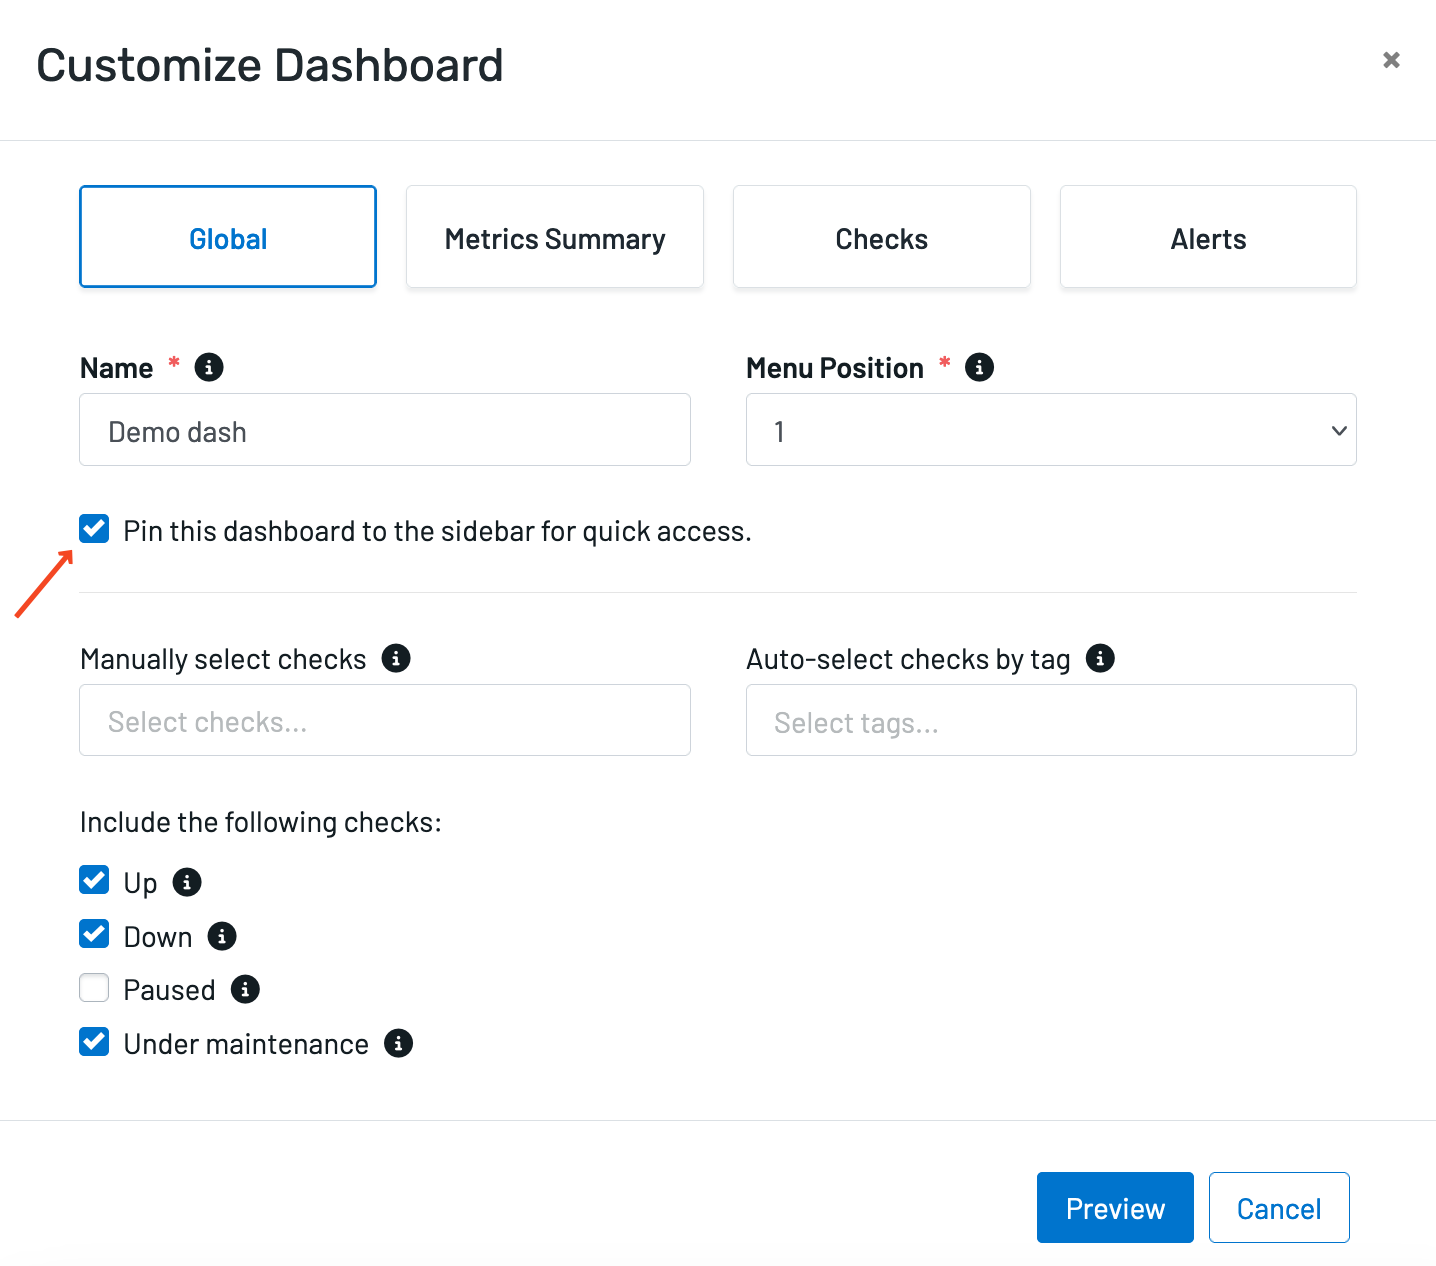Enable the Paused checks checkbox
Screen dimensions: 1436x1266
pyautogui.click(x=94, y=988)
